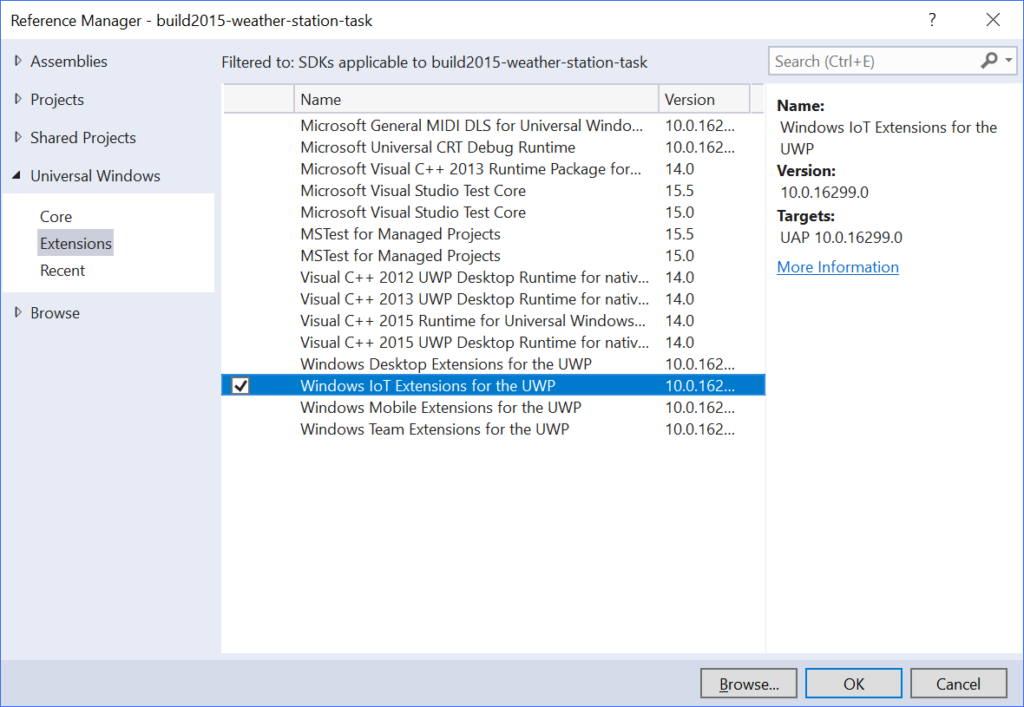Sort list by Name column header
This screenshot has width=1024, height=707.
point(476,99)
